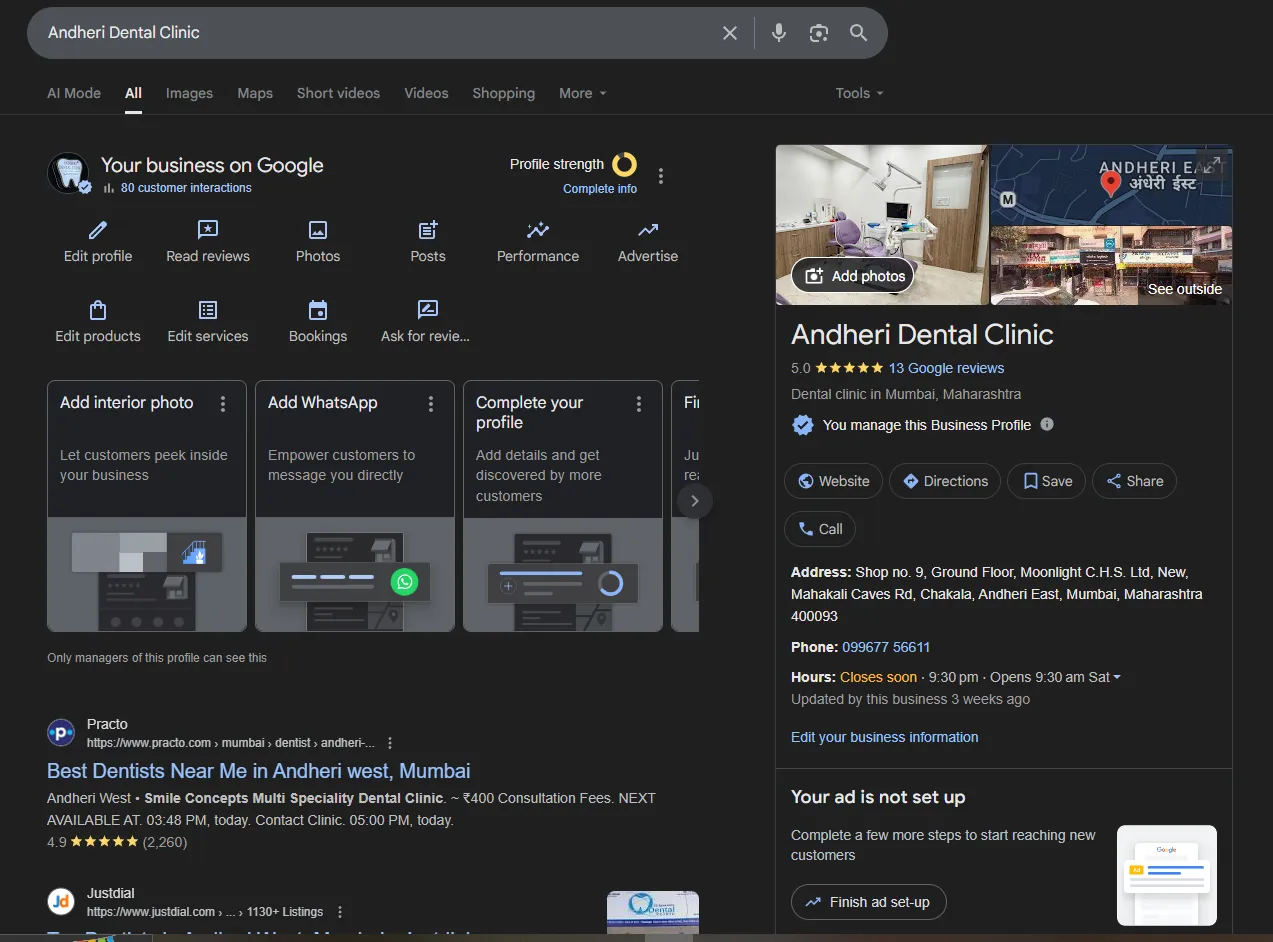Open the See outside street view thumbnail
The width and height of the screenshot is (1273, 942).
[x=1111, y=265]
